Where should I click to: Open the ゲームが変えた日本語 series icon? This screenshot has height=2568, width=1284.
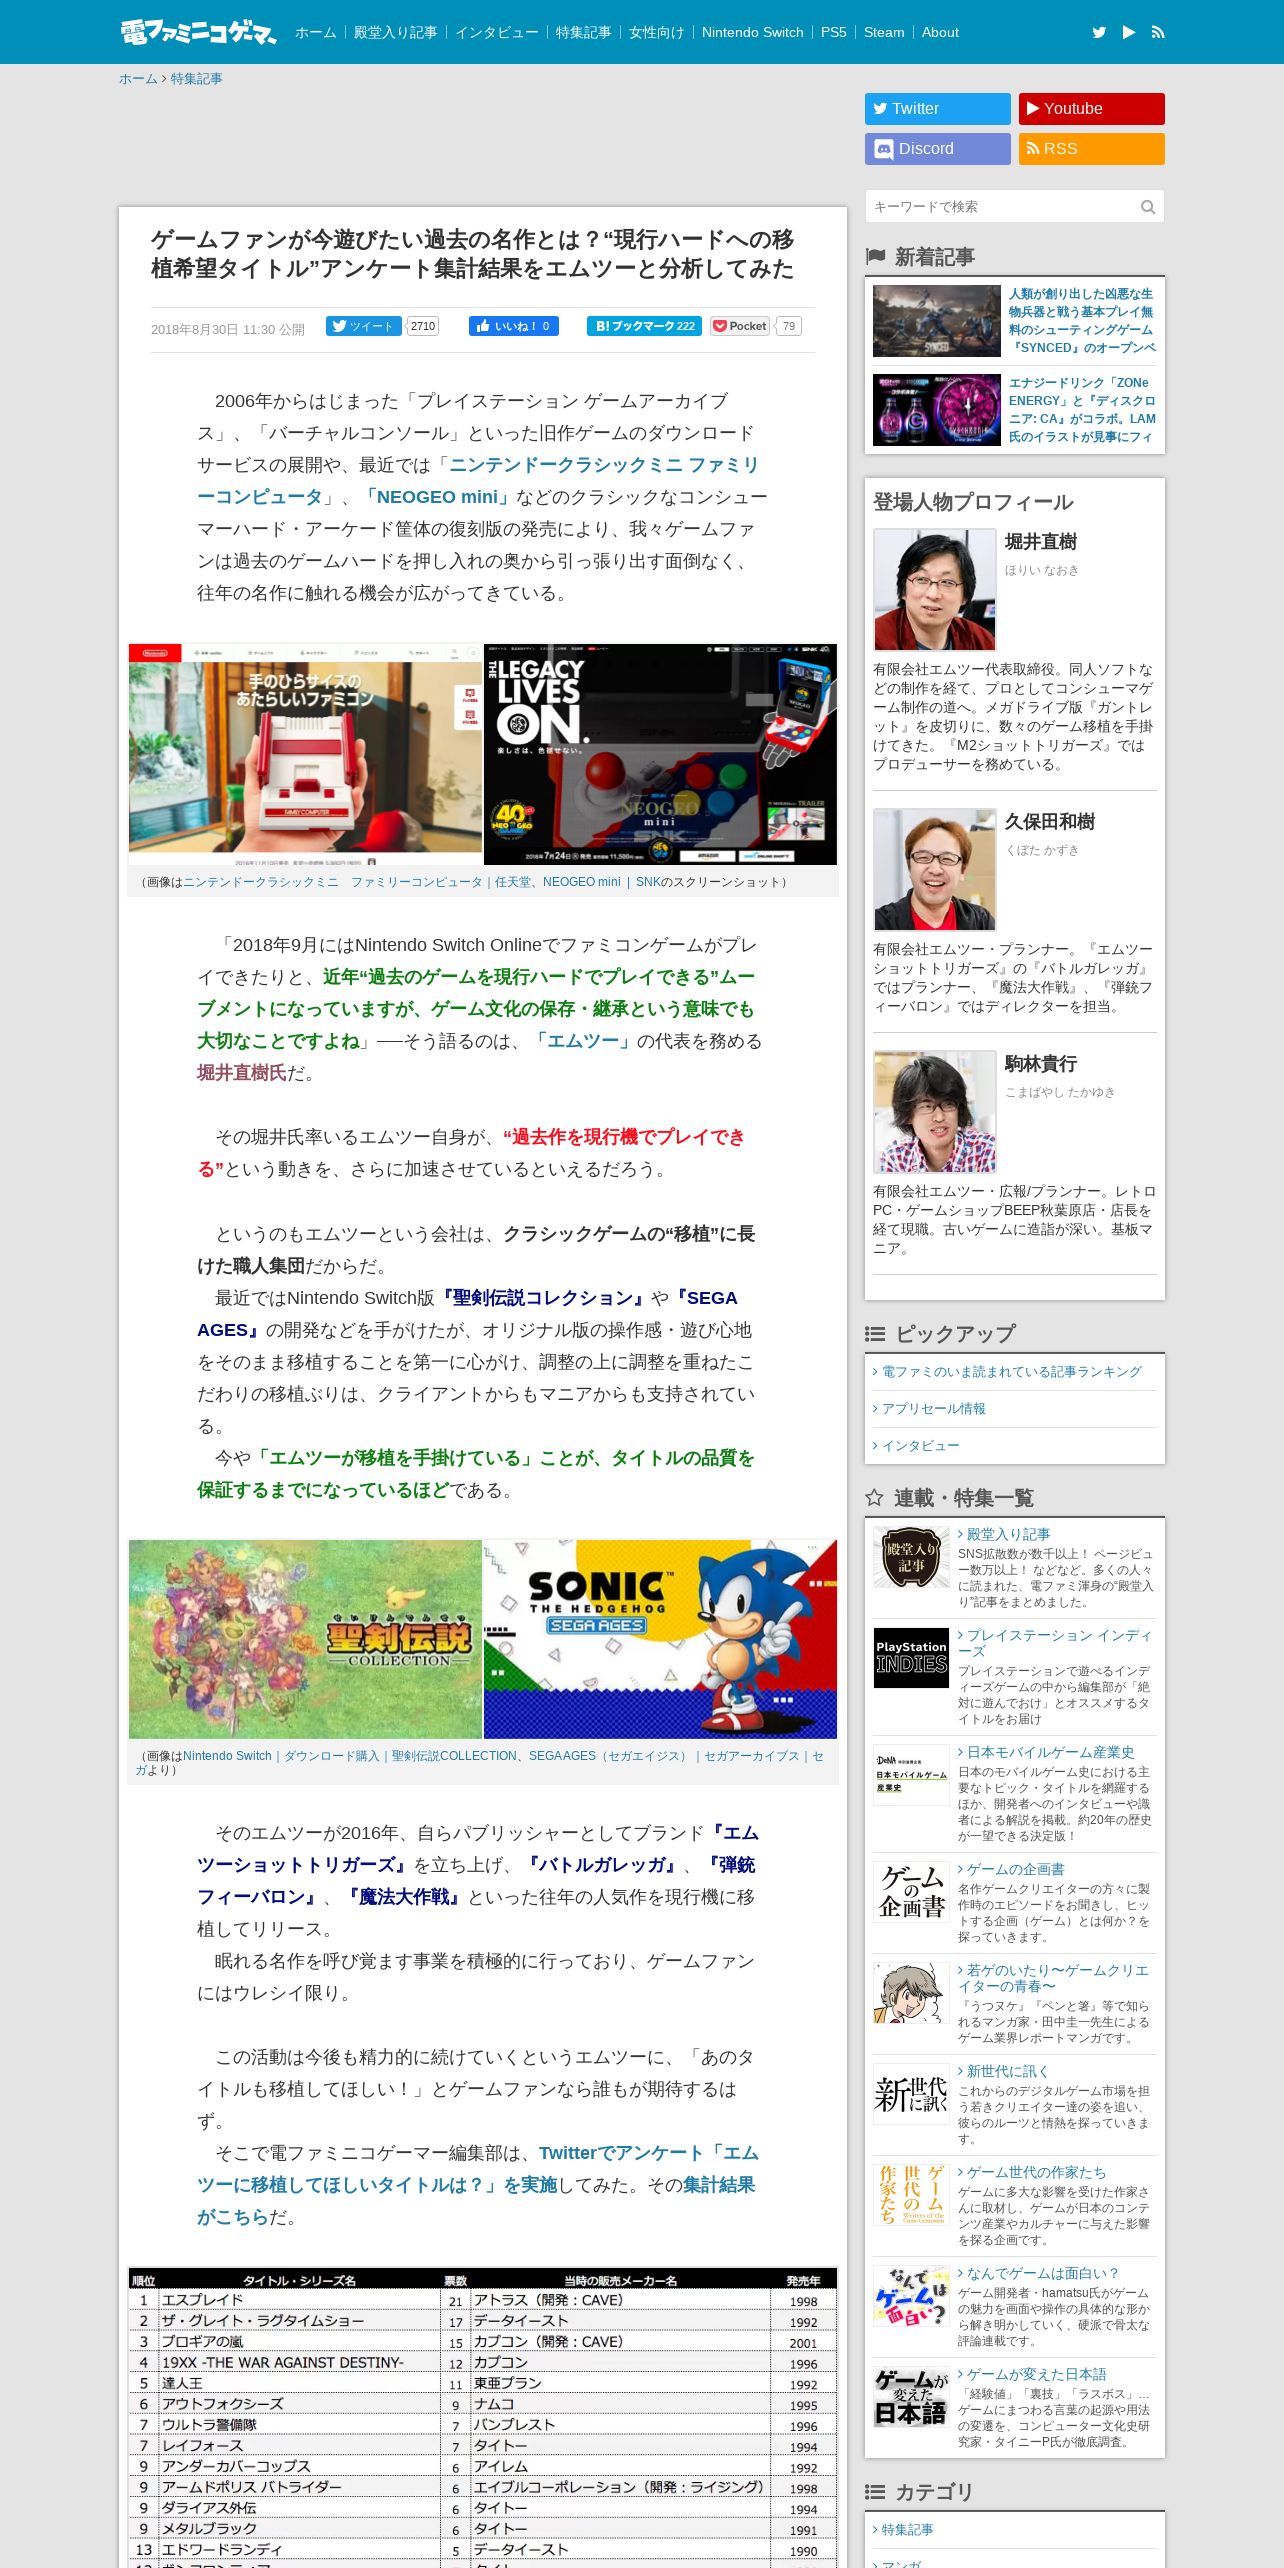pyautogui.click(x=911, y=2397)
